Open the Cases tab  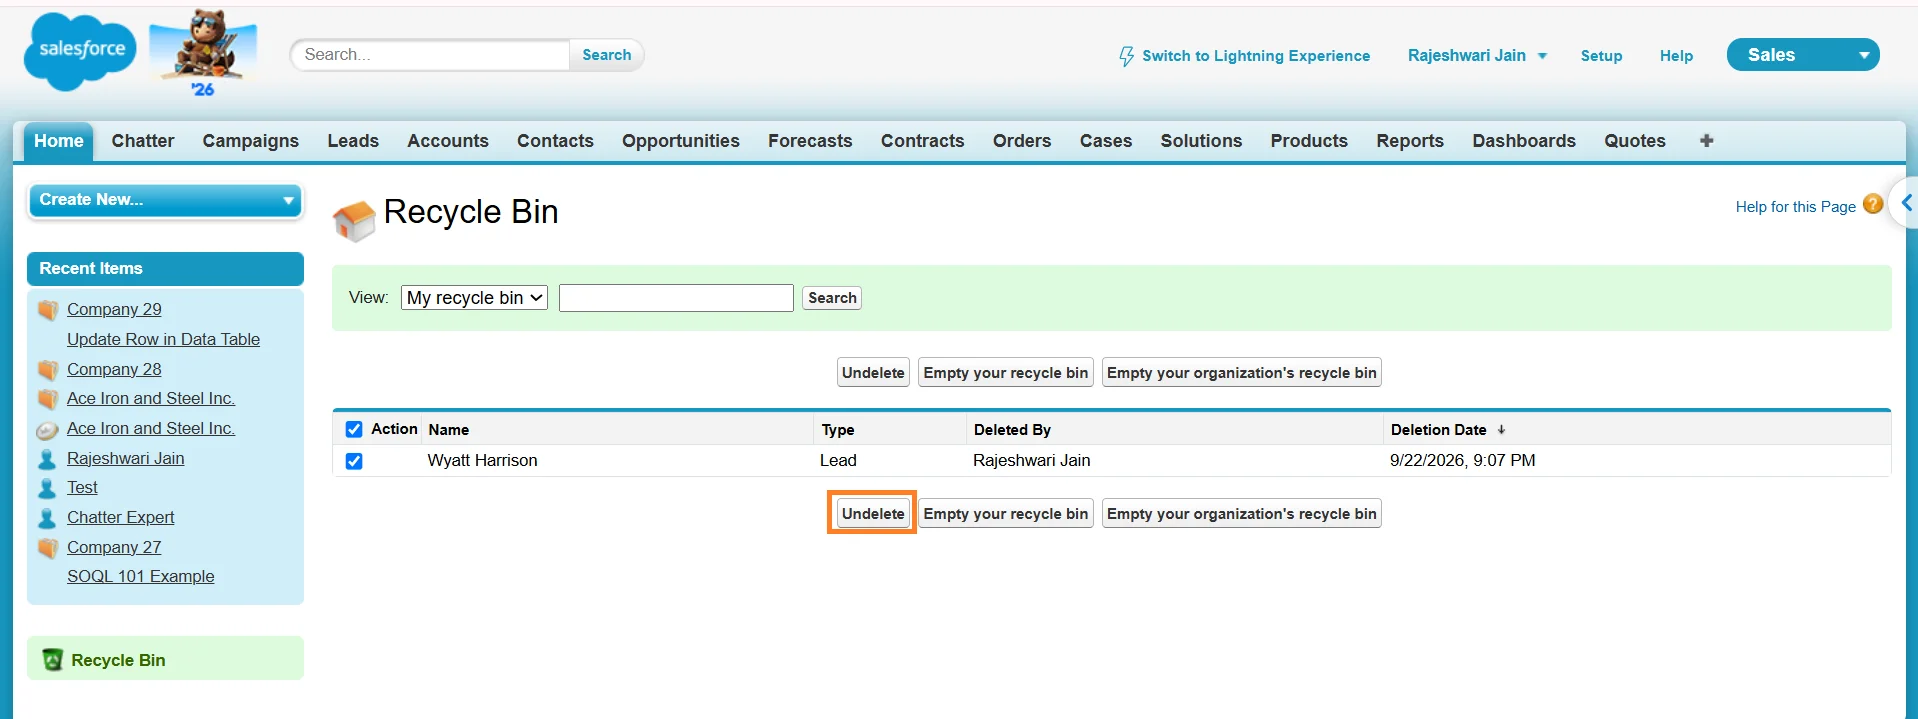1106,141
